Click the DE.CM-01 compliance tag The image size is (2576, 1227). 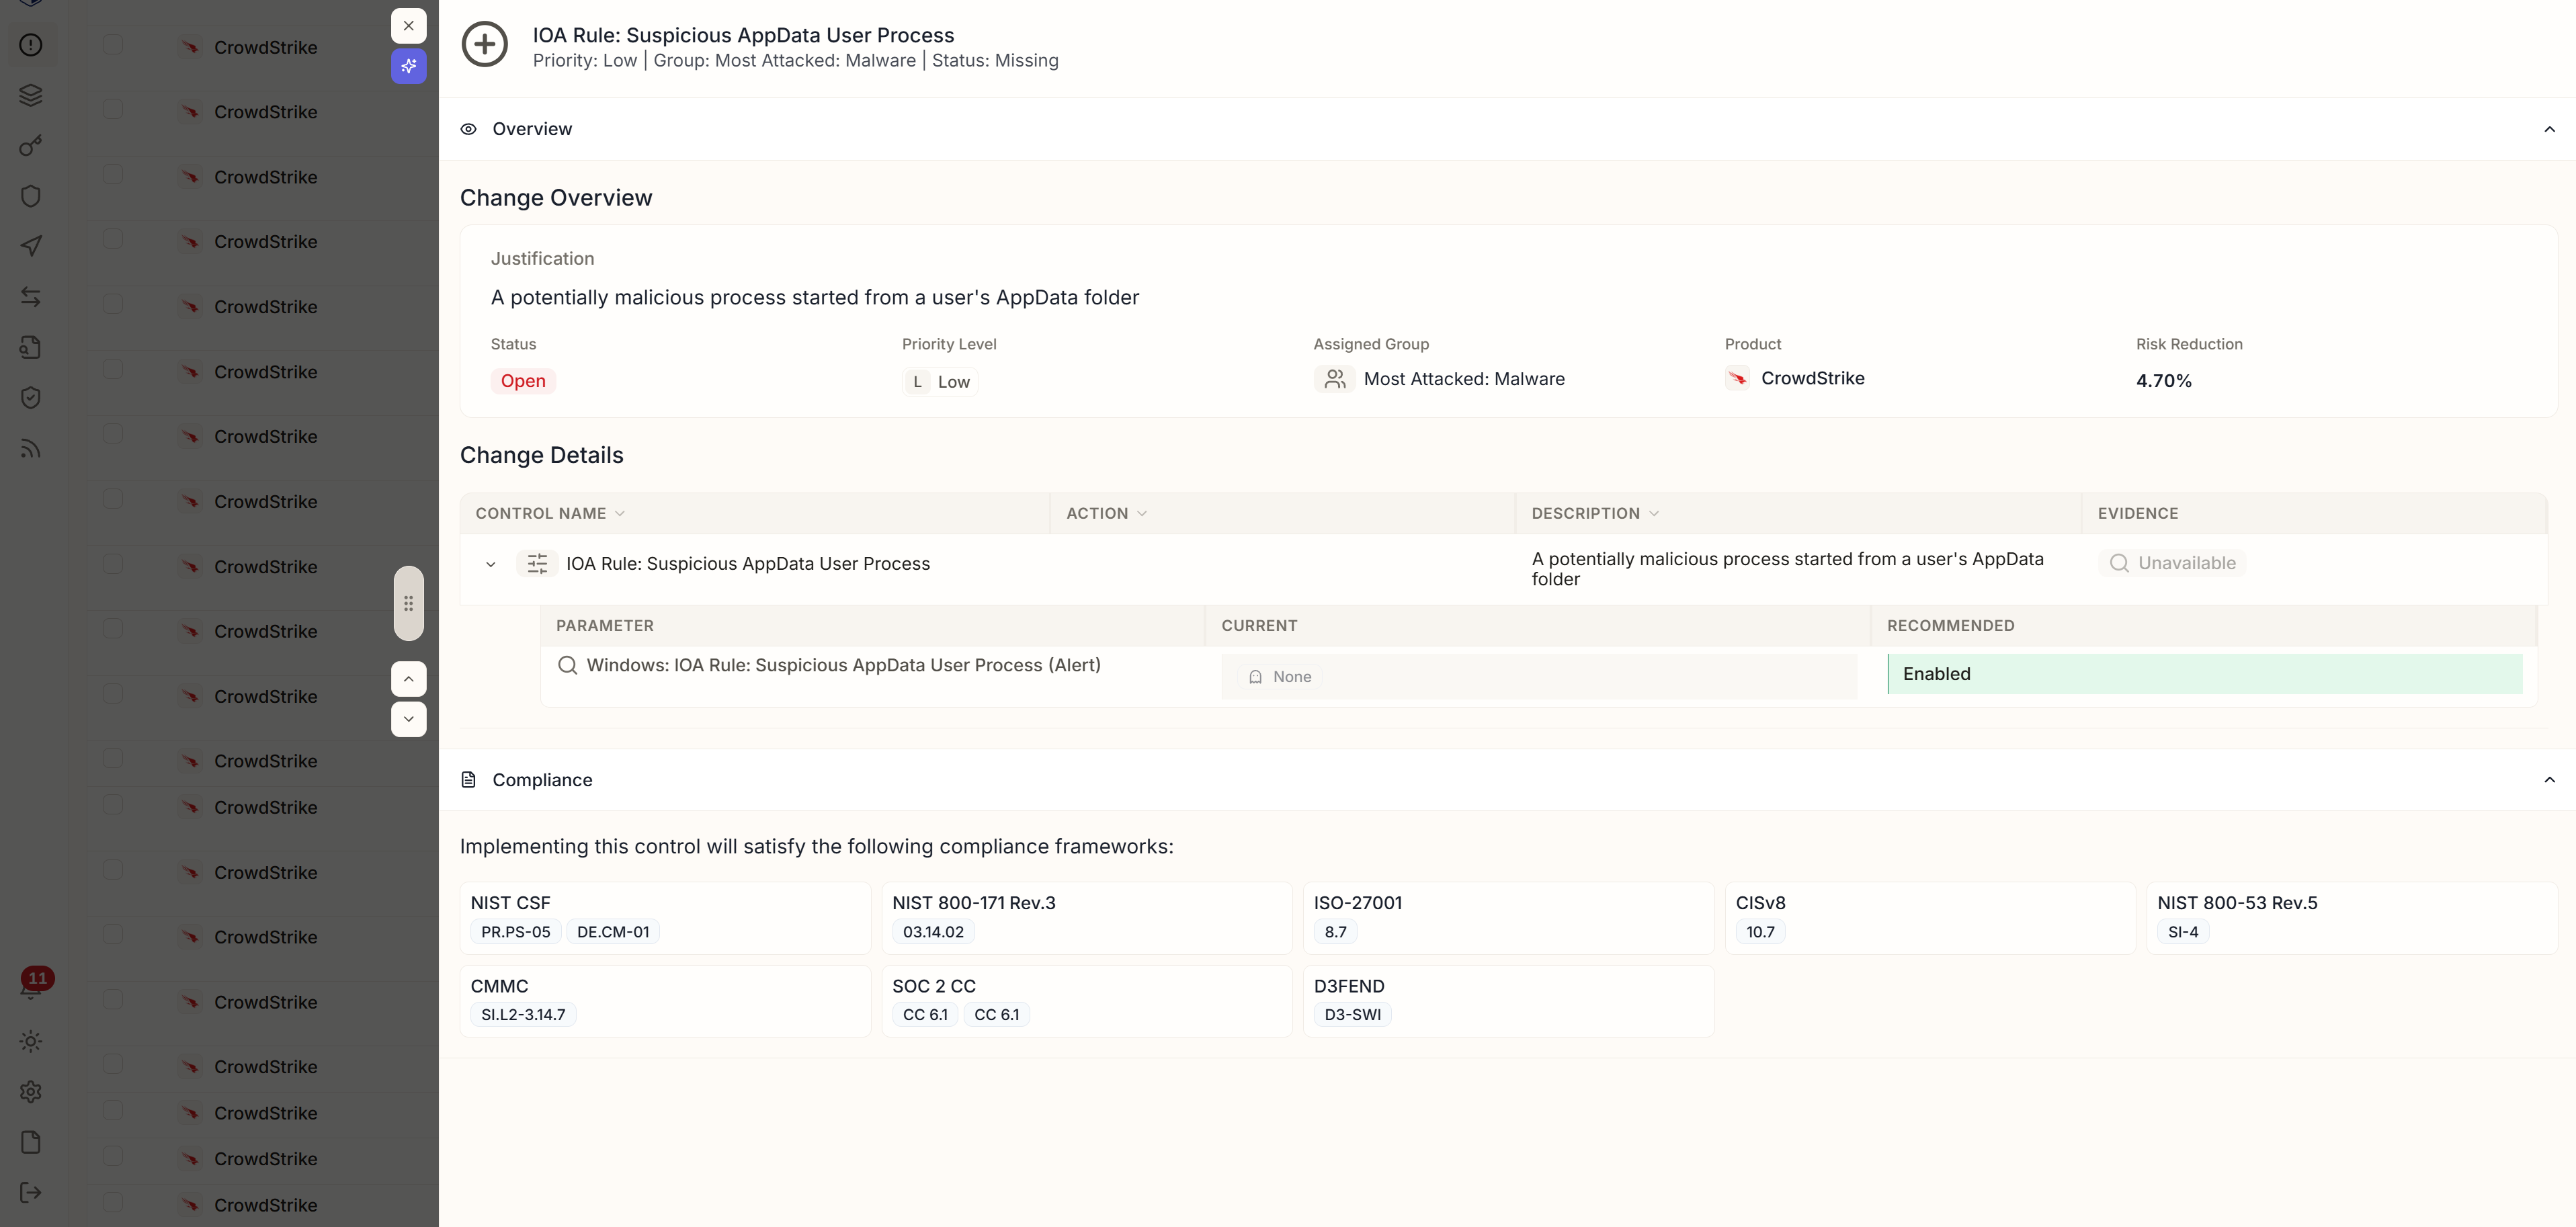[x=613, y=932]
